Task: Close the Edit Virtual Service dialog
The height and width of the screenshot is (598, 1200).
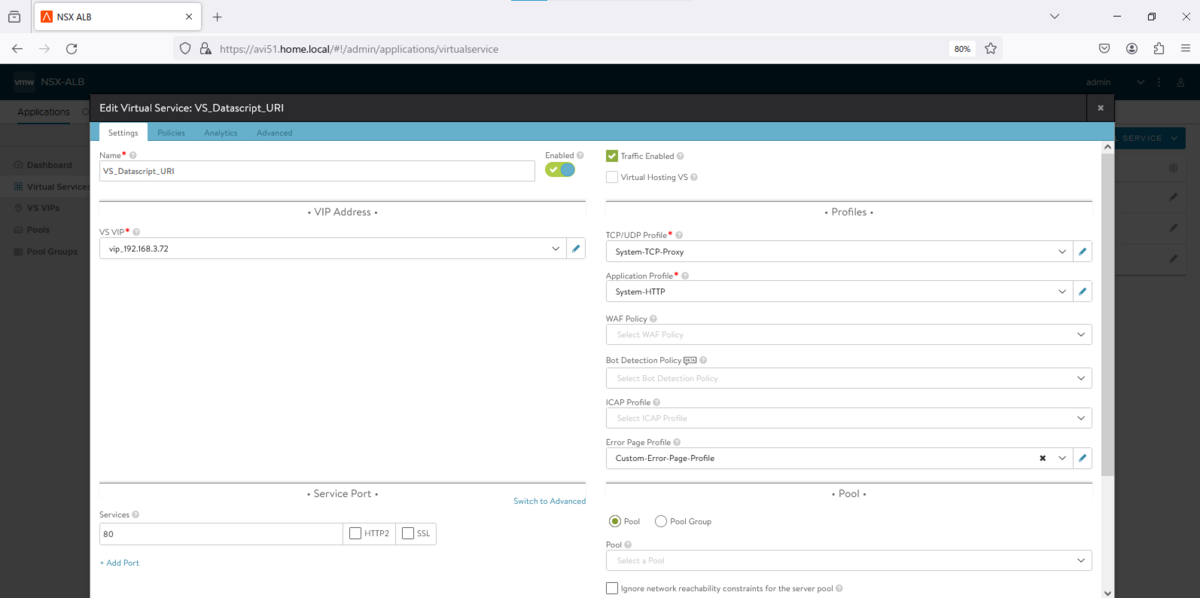Action: tap(1100, 107)
